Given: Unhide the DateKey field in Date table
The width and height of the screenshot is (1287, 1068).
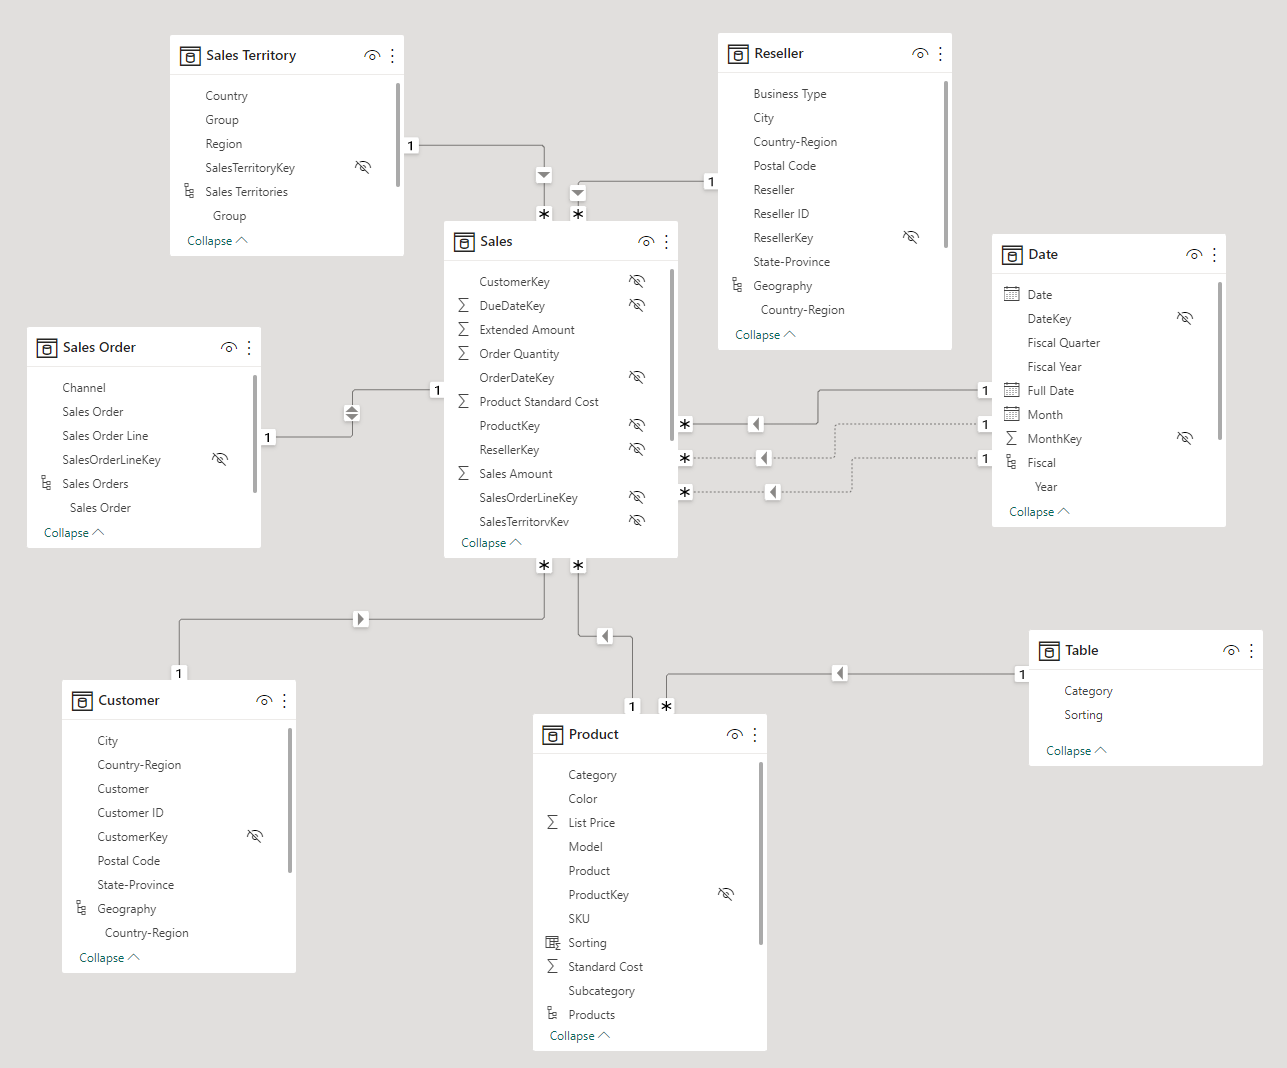Looking at the screenshot, I should tap(1185, 318).
